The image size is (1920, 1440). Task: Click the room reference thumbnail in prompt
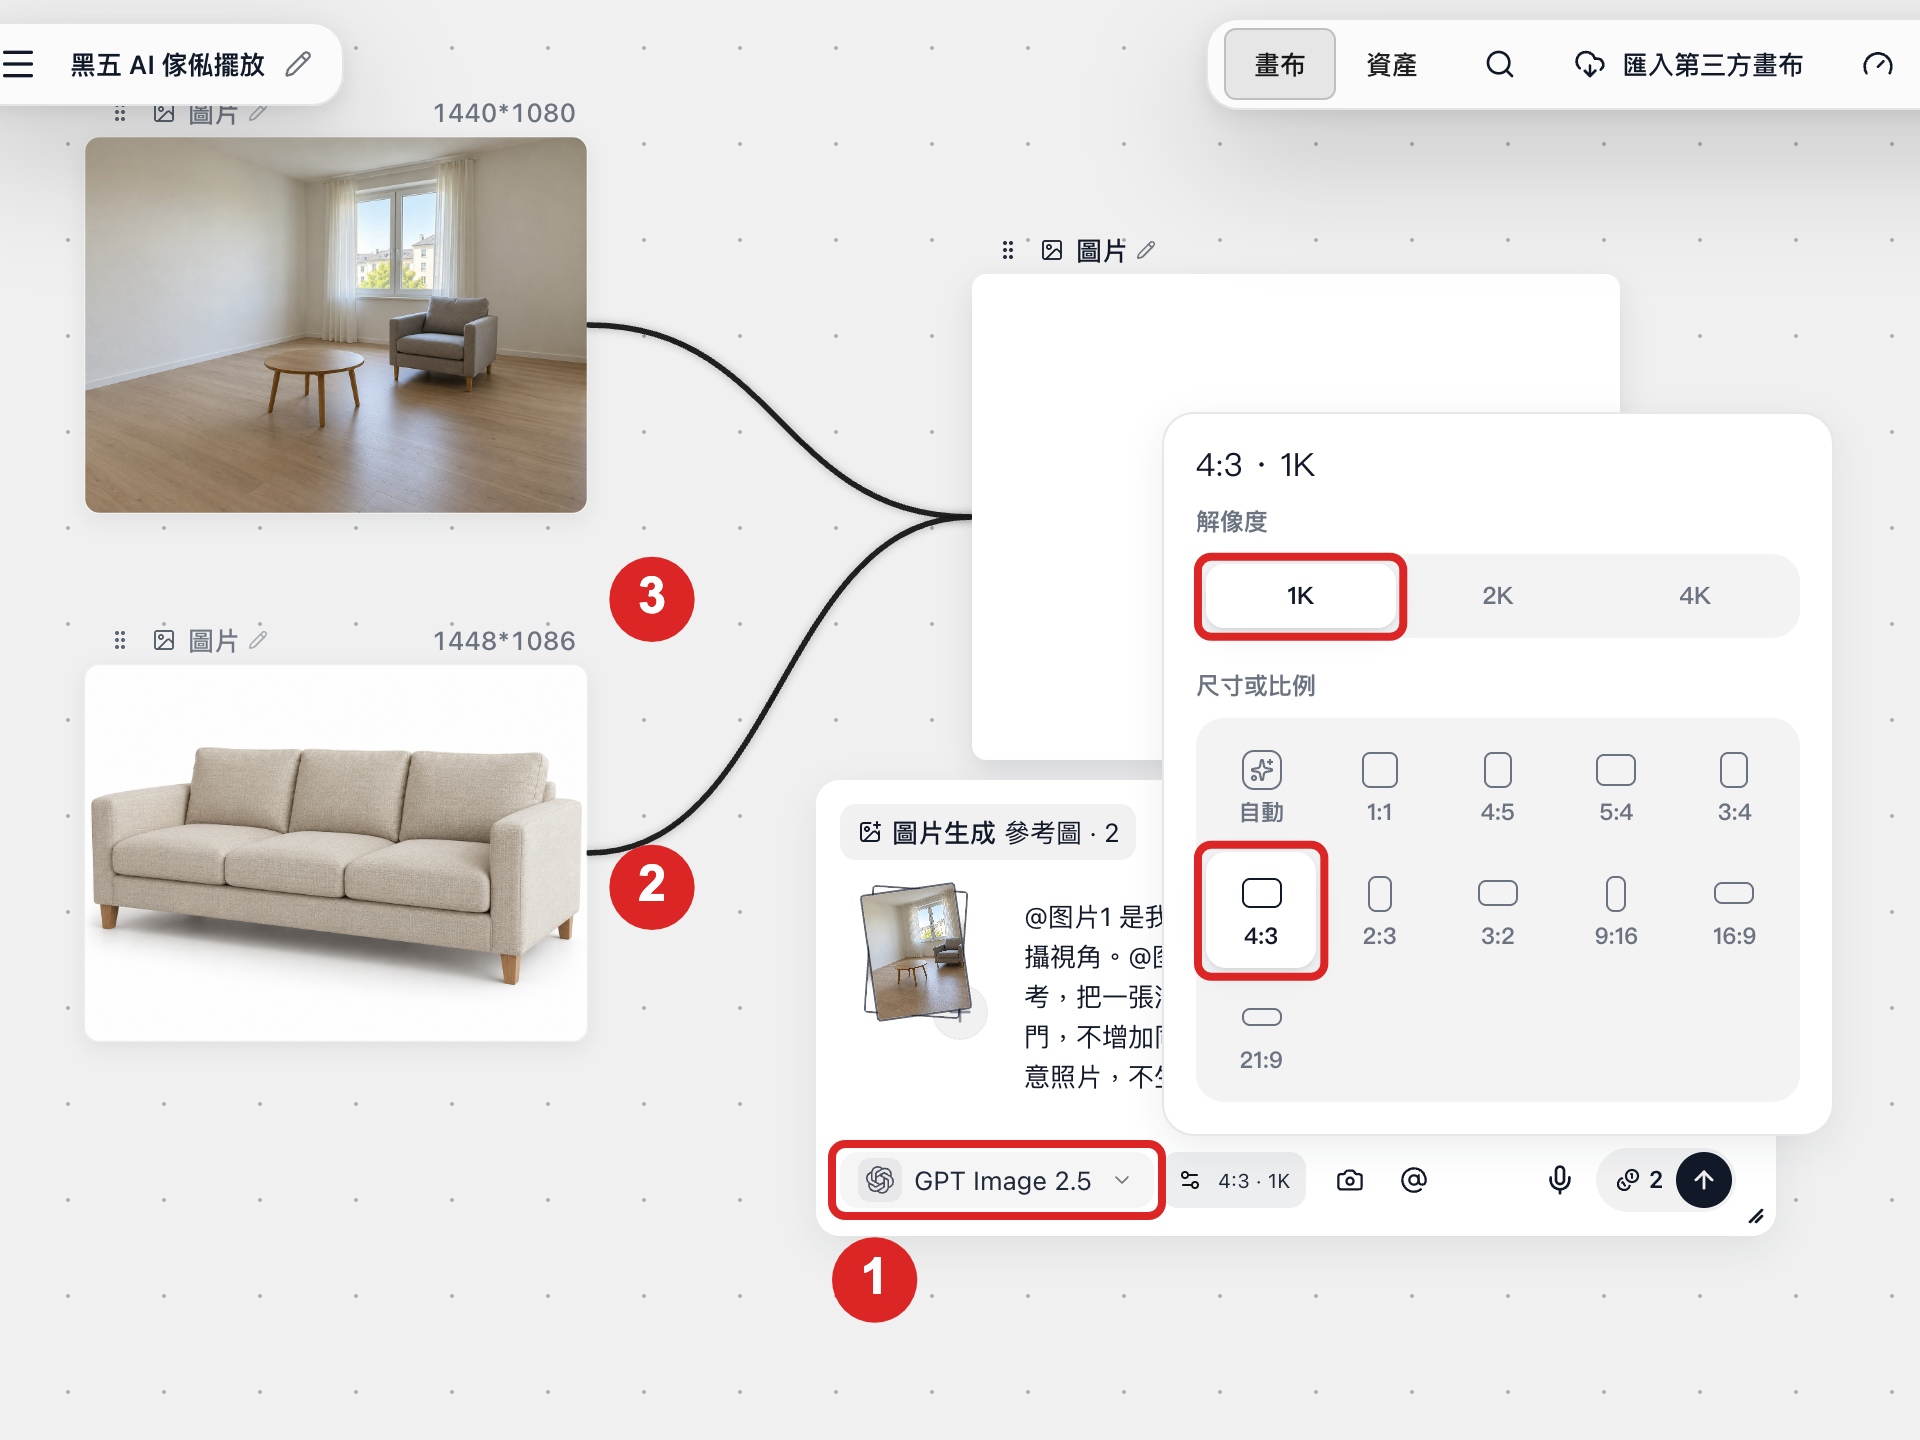(x=915, y=952)
